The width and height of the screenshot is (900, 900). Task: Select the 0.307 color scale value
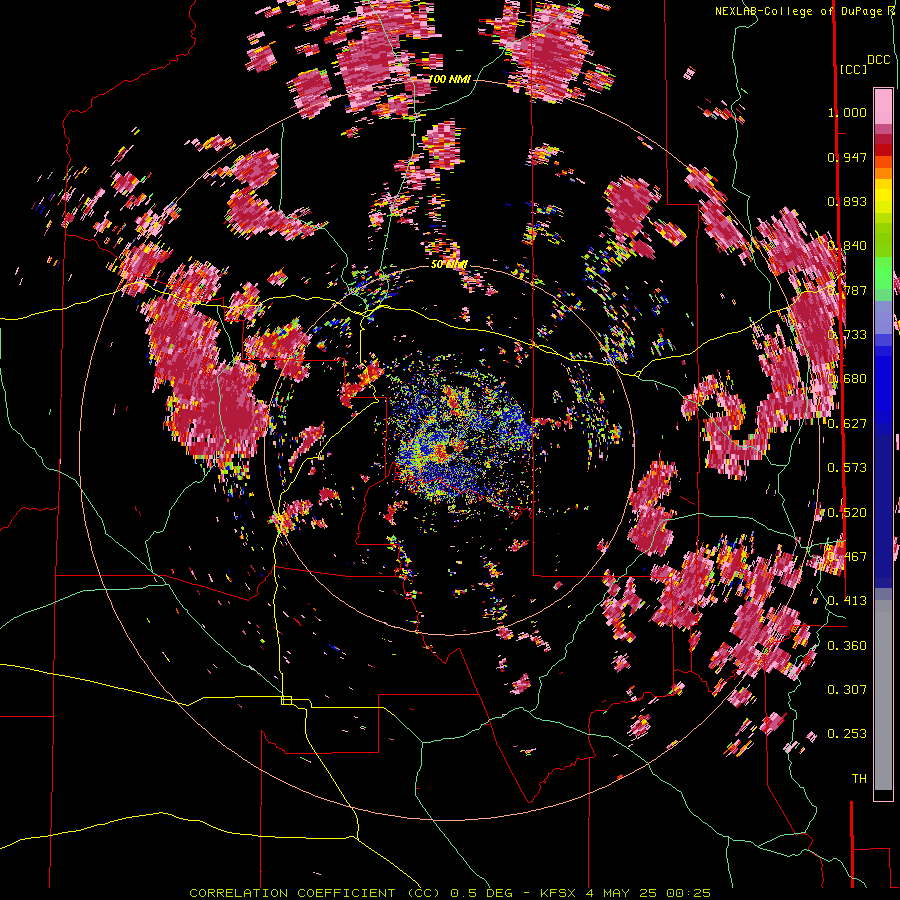(x=847, y=690)
